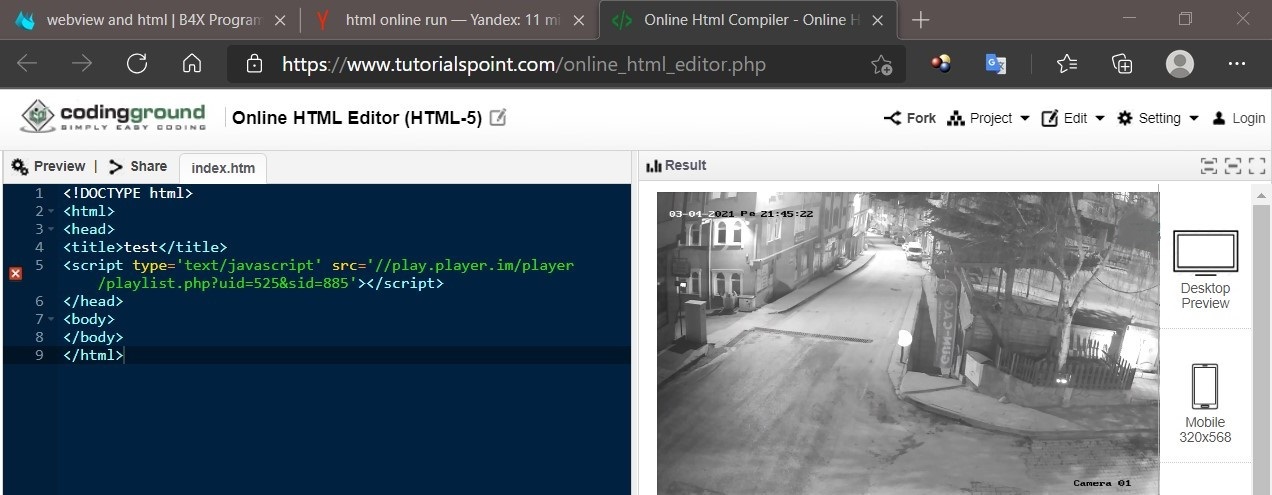
Task: Click the fullscreen result panel icon
Action: [1257, 166]
